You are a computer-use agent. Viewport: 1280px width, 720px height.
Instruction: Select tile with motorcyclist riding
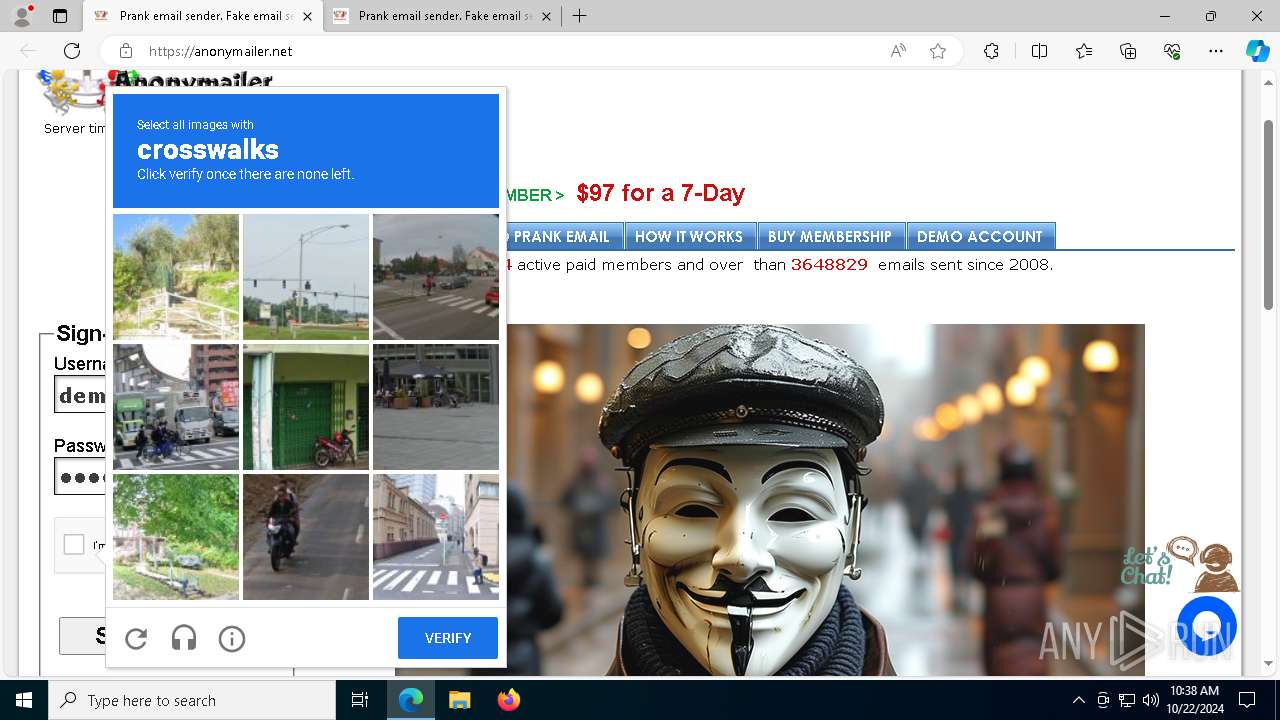[x=306, y=537]
